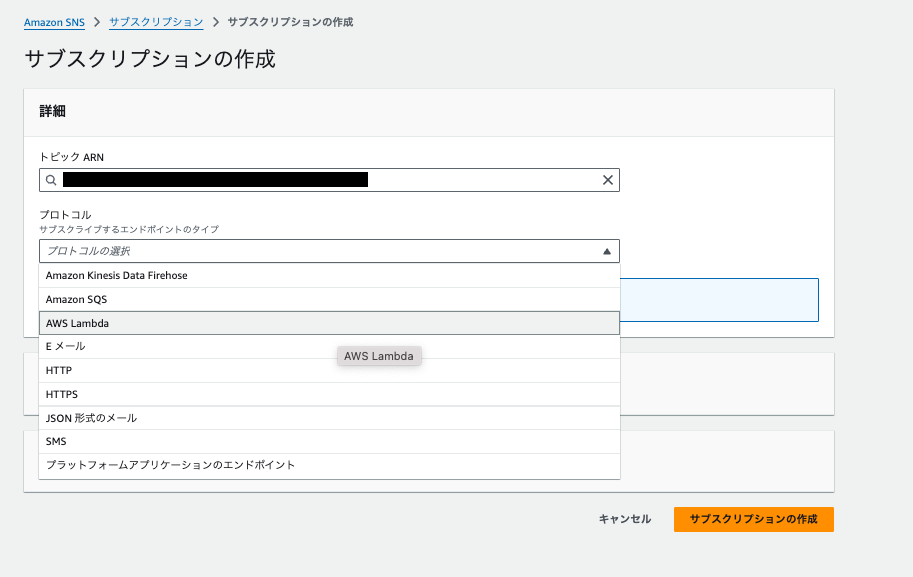Screen dimensions: 913x577
Task: Go to サブスクリプション breadcrumb link
Action: click(156, 22)
